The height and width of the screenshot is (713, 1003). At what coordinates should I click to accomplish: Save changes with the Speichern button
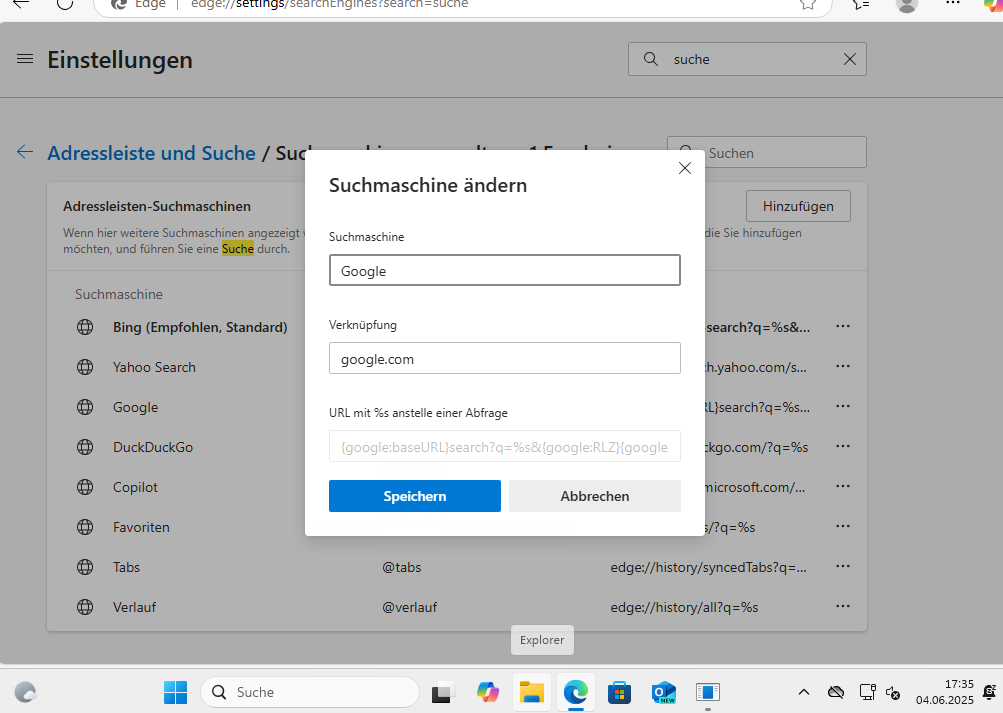click(415, 496)
